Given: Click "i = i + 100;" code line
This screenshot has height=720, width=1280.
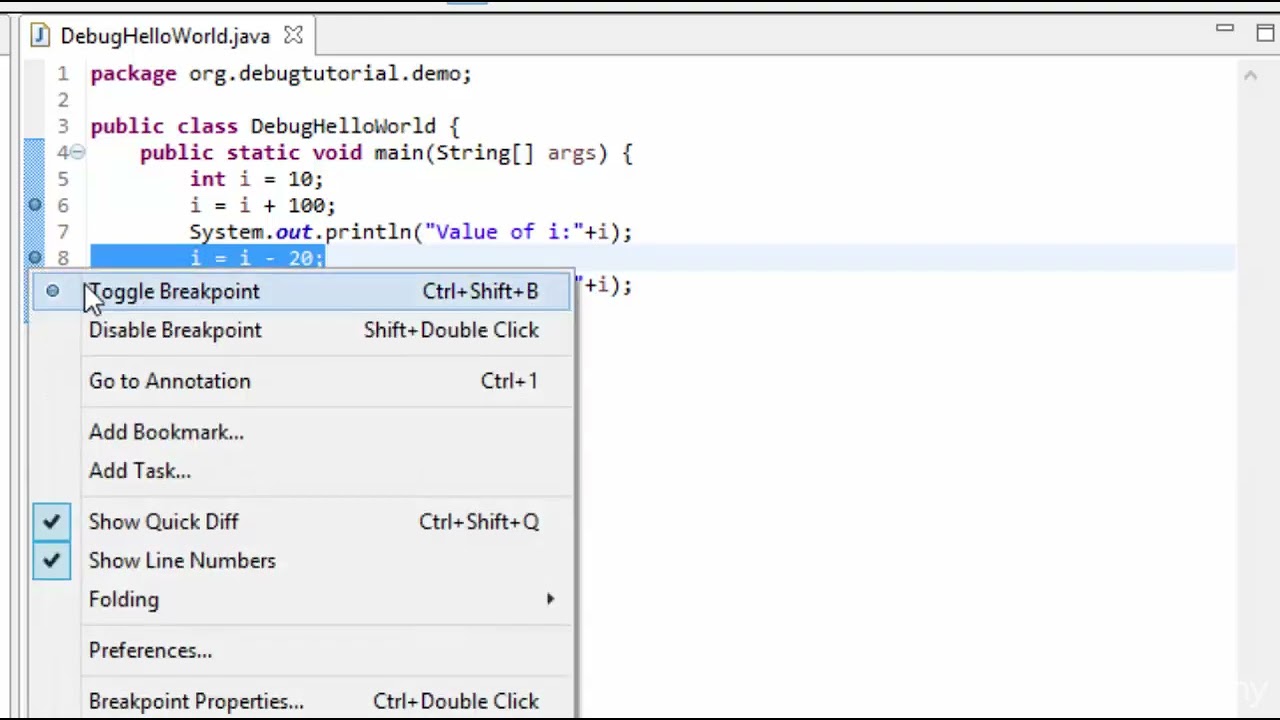Looking at the screenshot, I should pyautogui.click(x=263, y=206).
